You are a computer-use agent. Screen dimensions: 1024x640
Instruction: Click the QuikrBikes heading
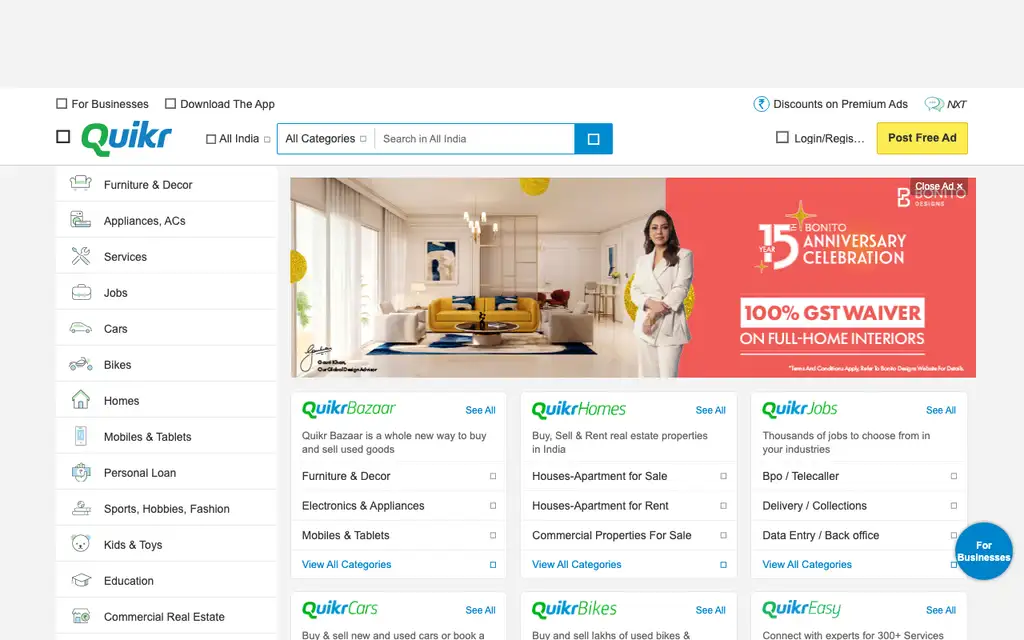(574, 609)
